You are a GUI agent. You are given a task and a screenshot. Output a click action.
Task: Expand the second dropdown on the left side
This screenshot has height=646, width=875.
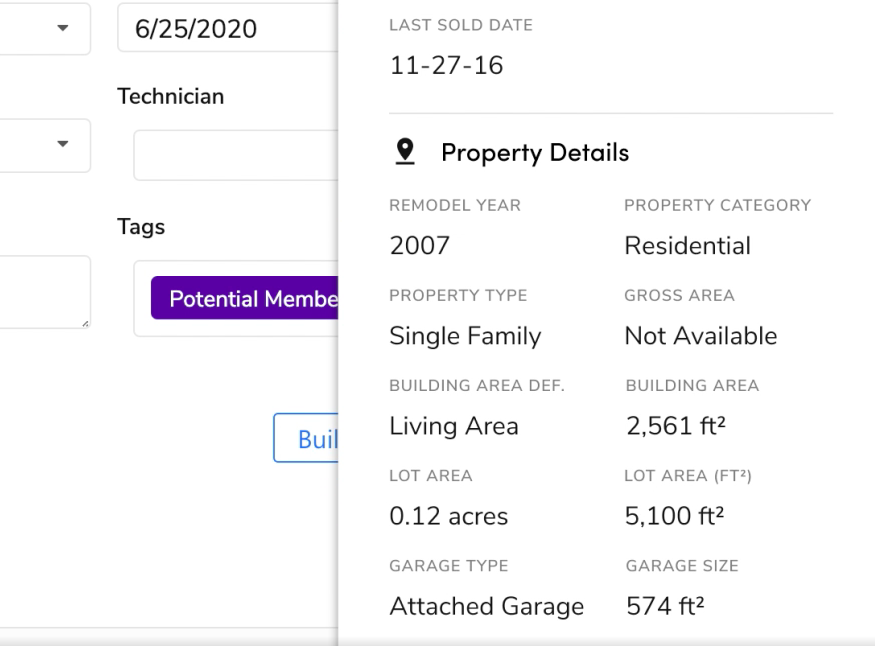[x=60, y=145]
